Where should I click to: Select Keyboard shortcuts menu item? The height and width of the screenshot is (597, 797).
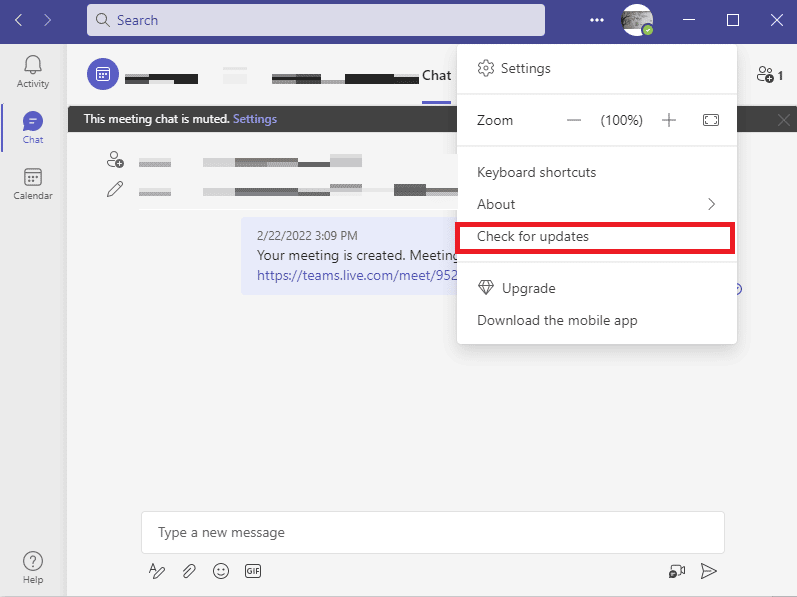pyautogui.click(x=597, y=173)
